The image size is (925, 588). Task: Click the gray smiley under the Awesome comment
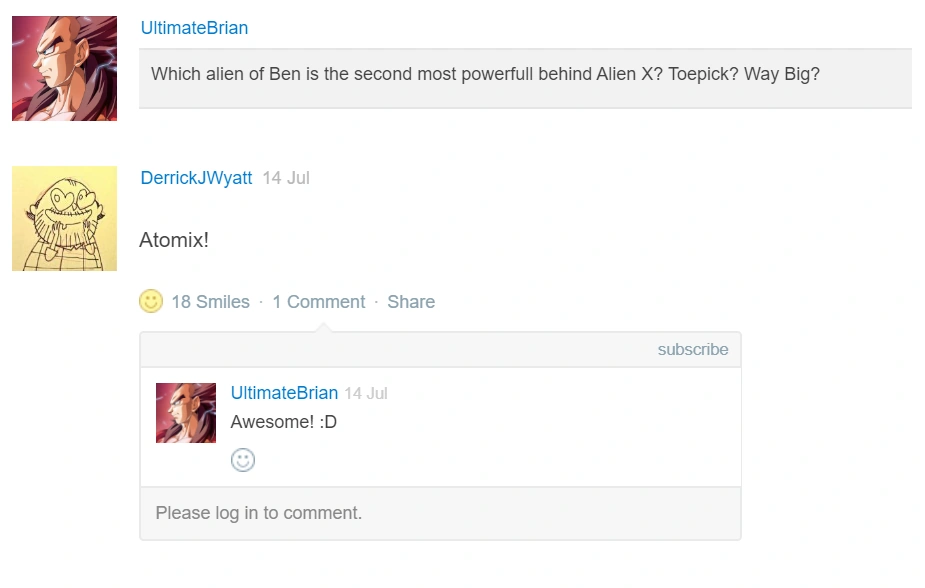click(243, 460)
